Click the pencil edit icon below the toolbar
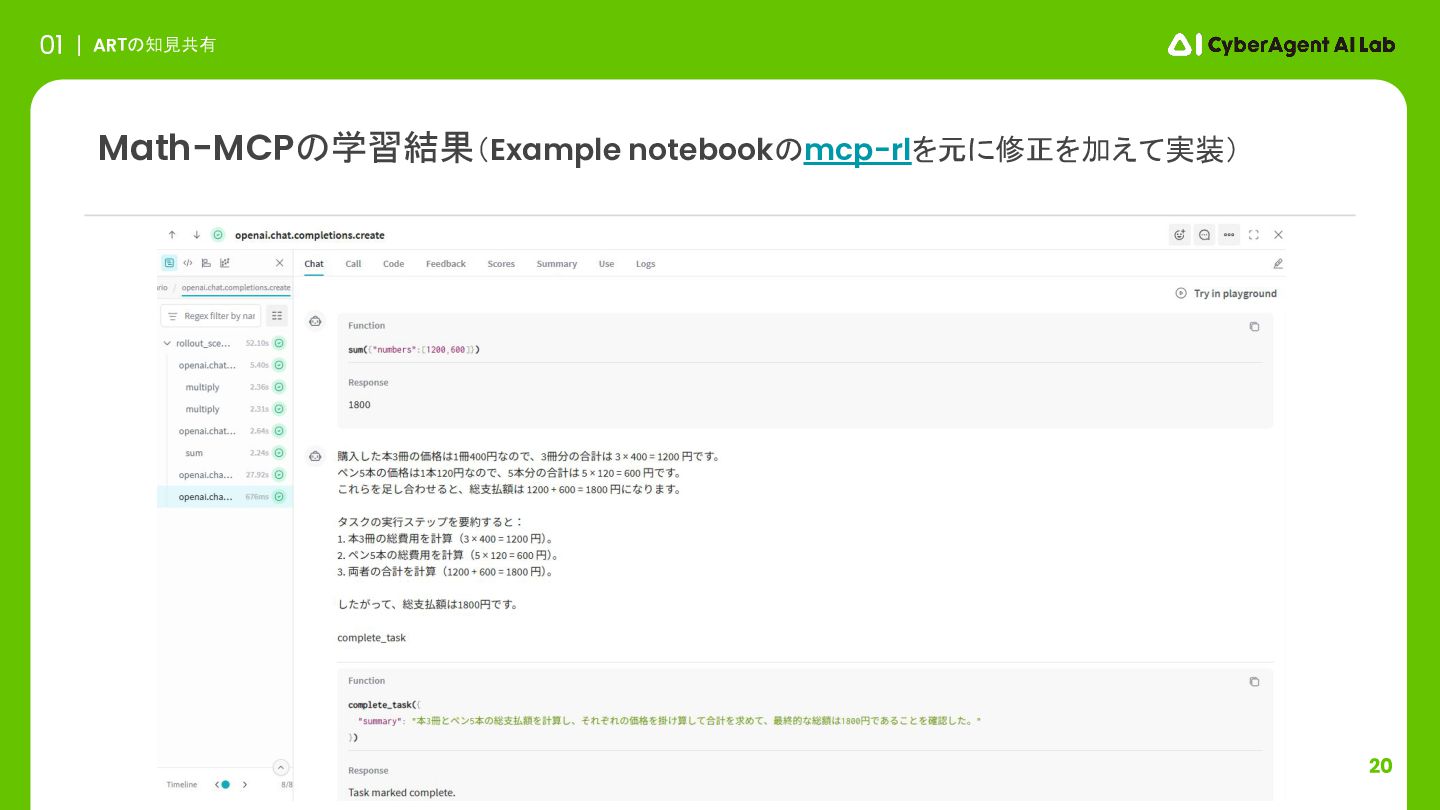 1277,264
